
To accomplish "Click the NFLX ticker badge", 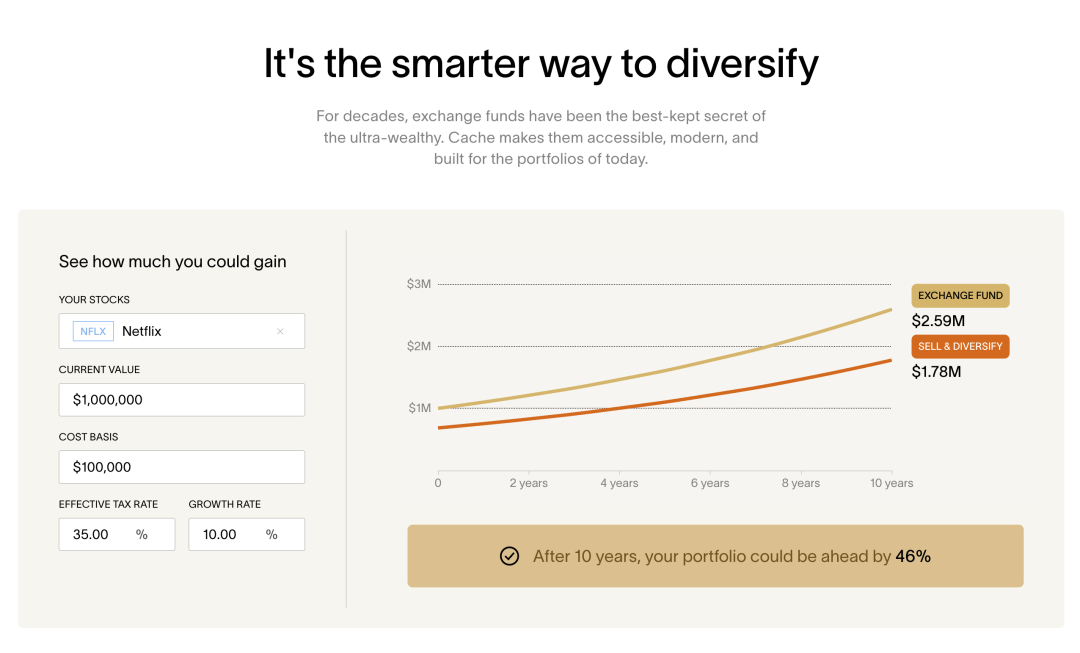I will click(x=93, y=331).
